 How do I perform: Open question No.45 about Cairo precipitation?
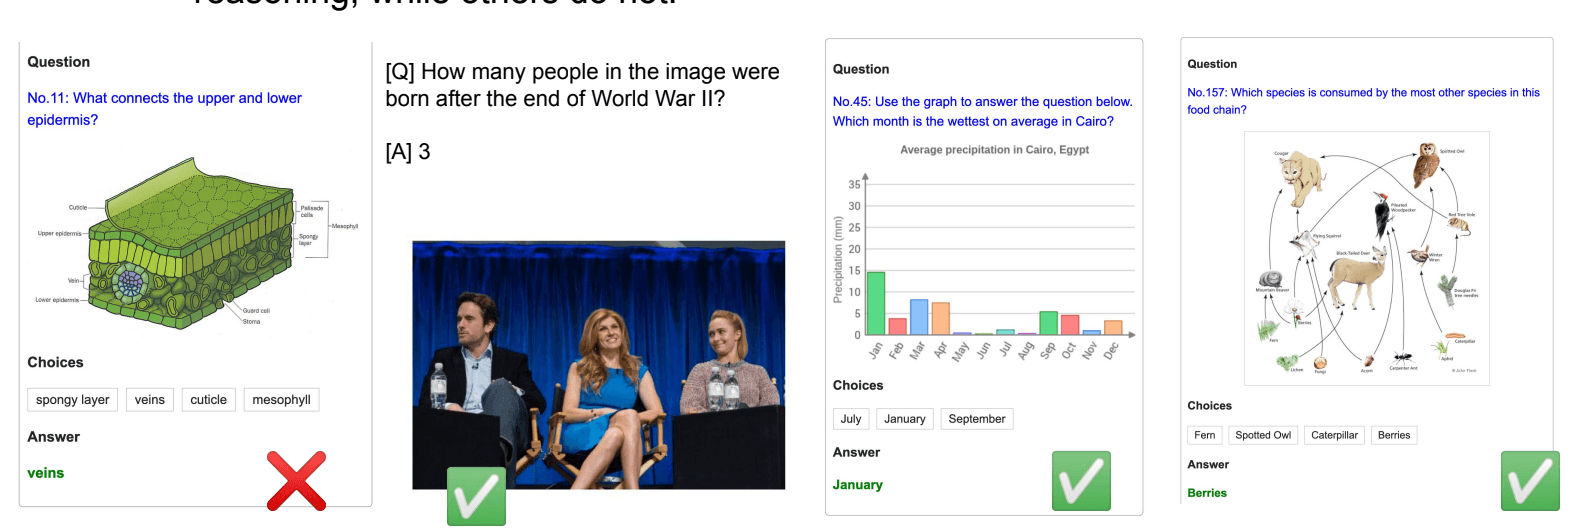[983, 111]
